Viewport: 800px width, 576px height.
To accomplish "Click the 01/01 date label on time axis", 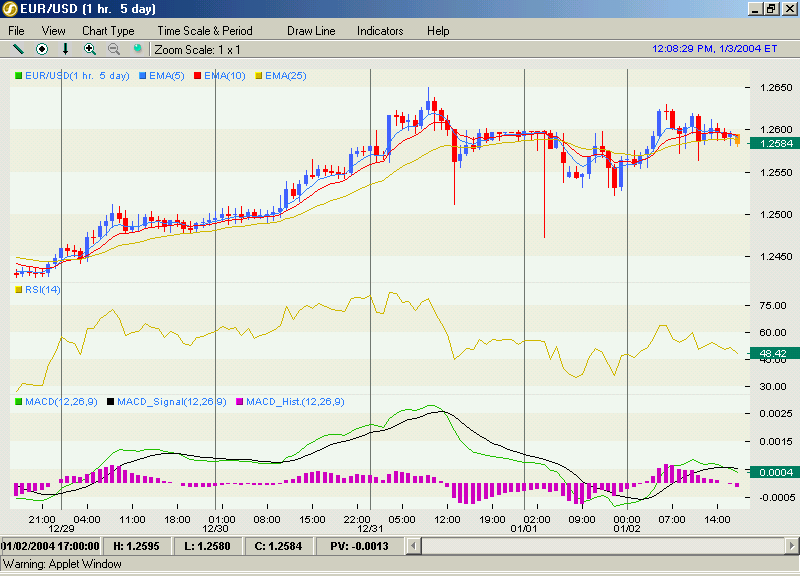I will click(x=523, y=529).
